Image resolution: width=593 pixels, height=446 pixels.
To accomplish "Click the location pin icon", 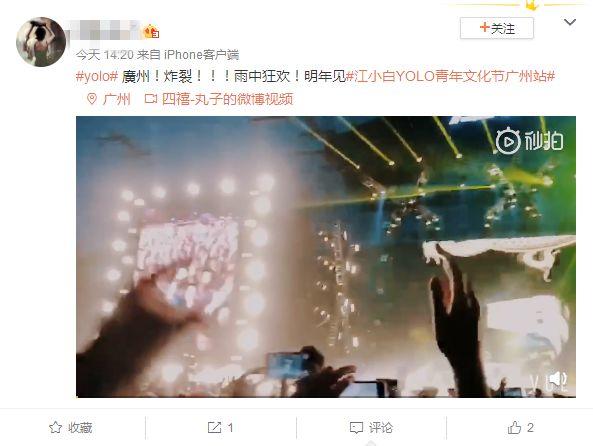I will coord(92,99).
